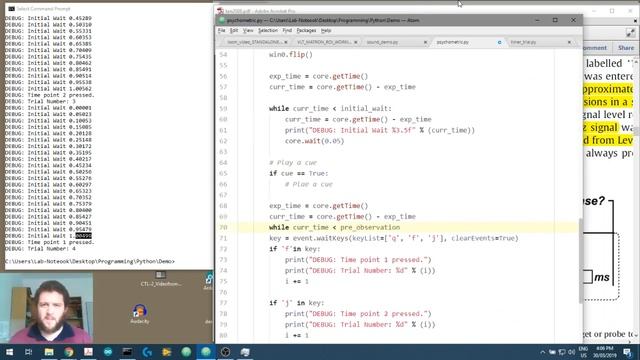Close the sound_demo.py tab
Screen dimensions: 640x360
point(425,42)
